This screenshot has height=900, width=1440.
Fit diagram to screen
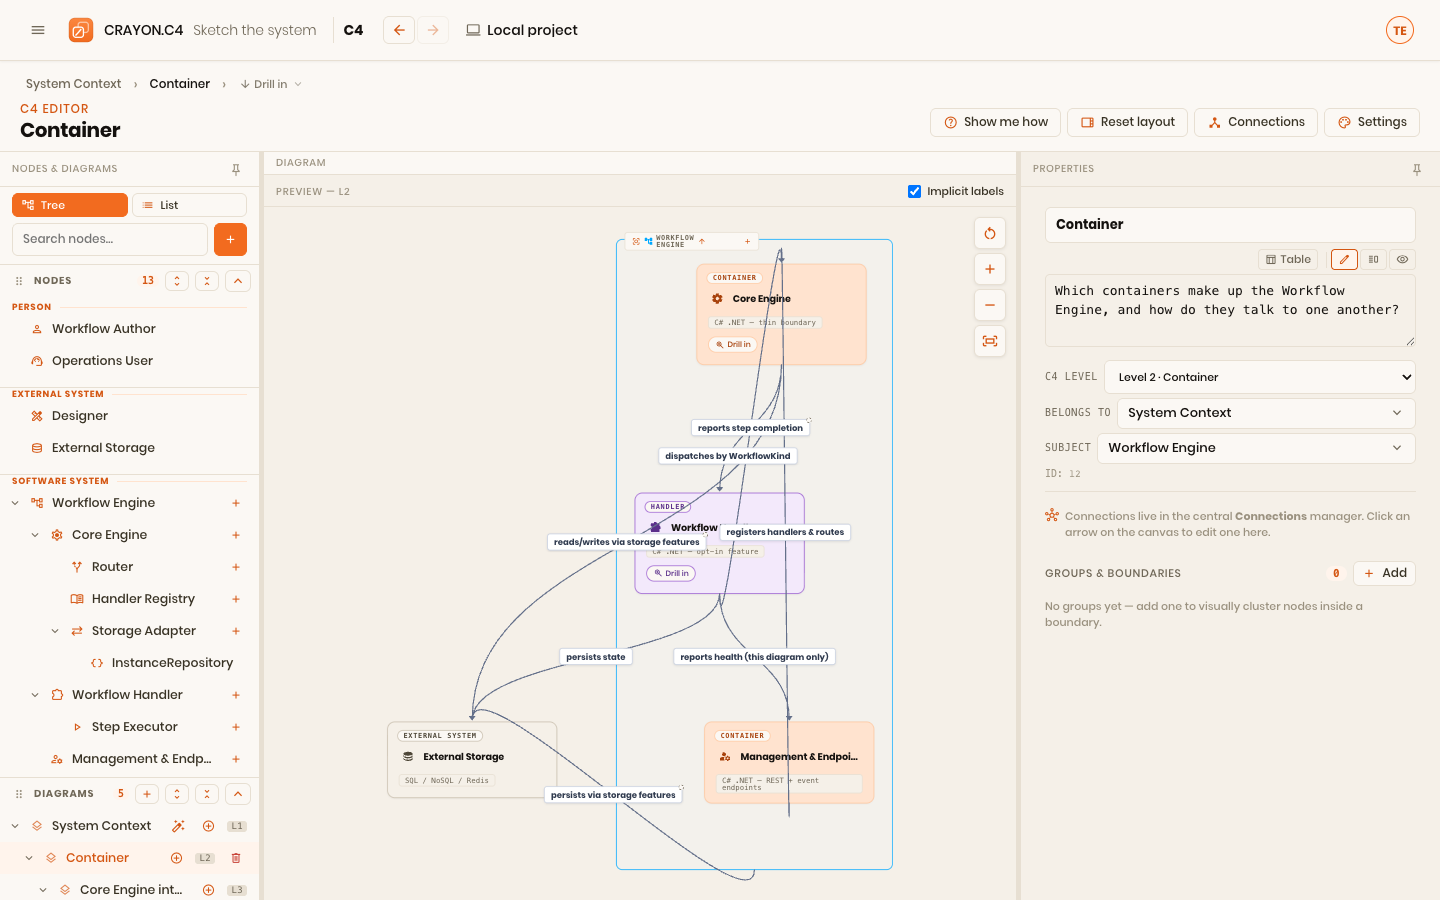[x=990, y=341]
